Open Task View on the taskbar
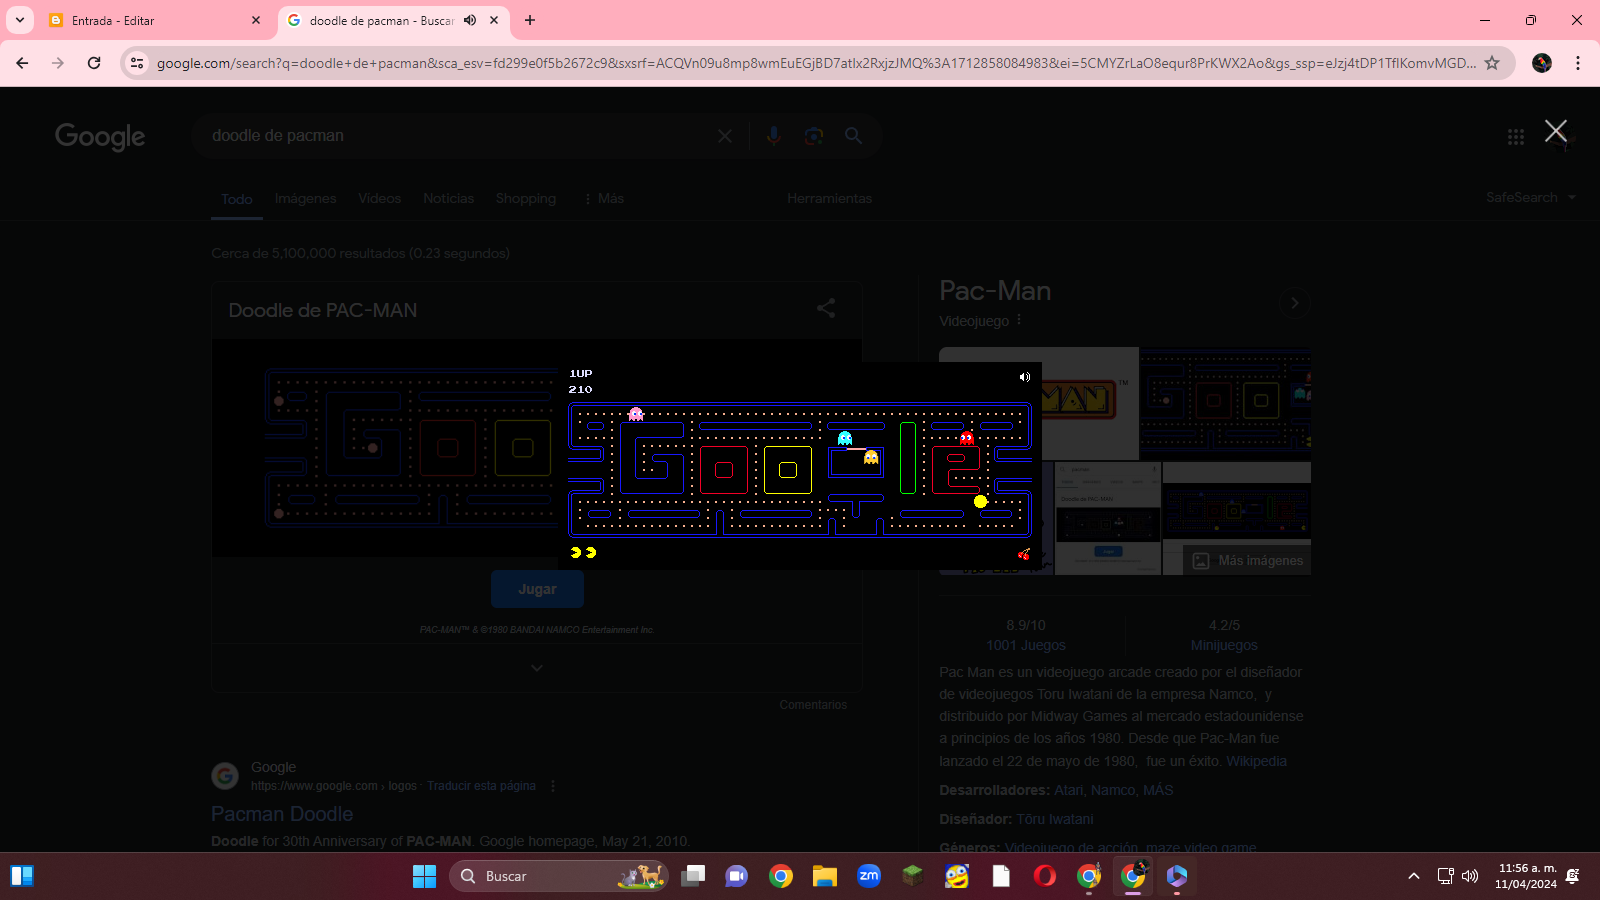The image size is (1600, 900). 693,876
